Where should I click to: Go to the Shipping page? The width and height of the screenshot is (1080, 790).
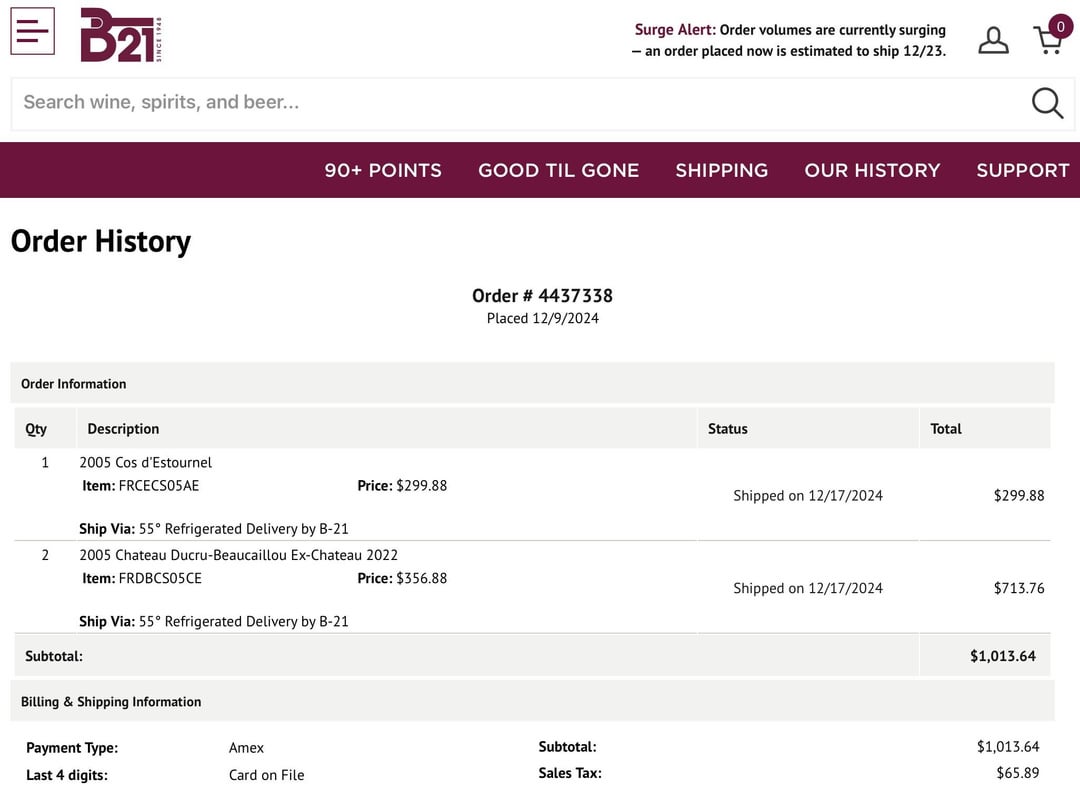[721, 170]
